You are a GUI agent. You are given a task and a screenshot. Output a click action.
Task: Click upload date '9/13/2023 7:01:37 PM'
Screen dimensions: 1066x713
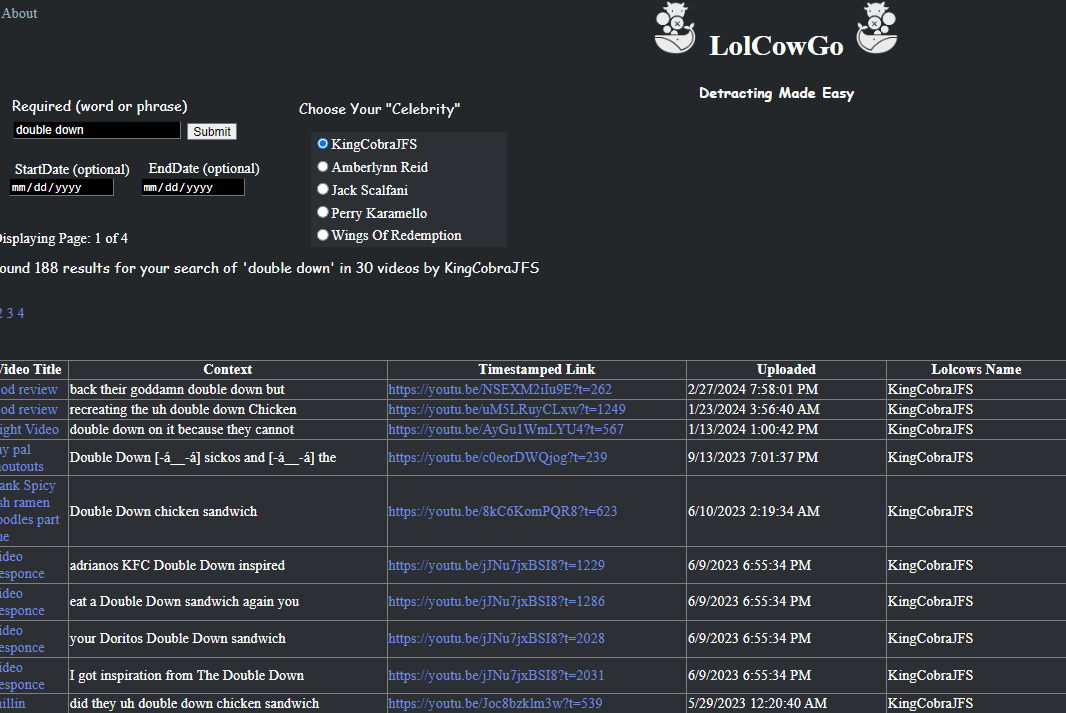click(x=753, y=457)
